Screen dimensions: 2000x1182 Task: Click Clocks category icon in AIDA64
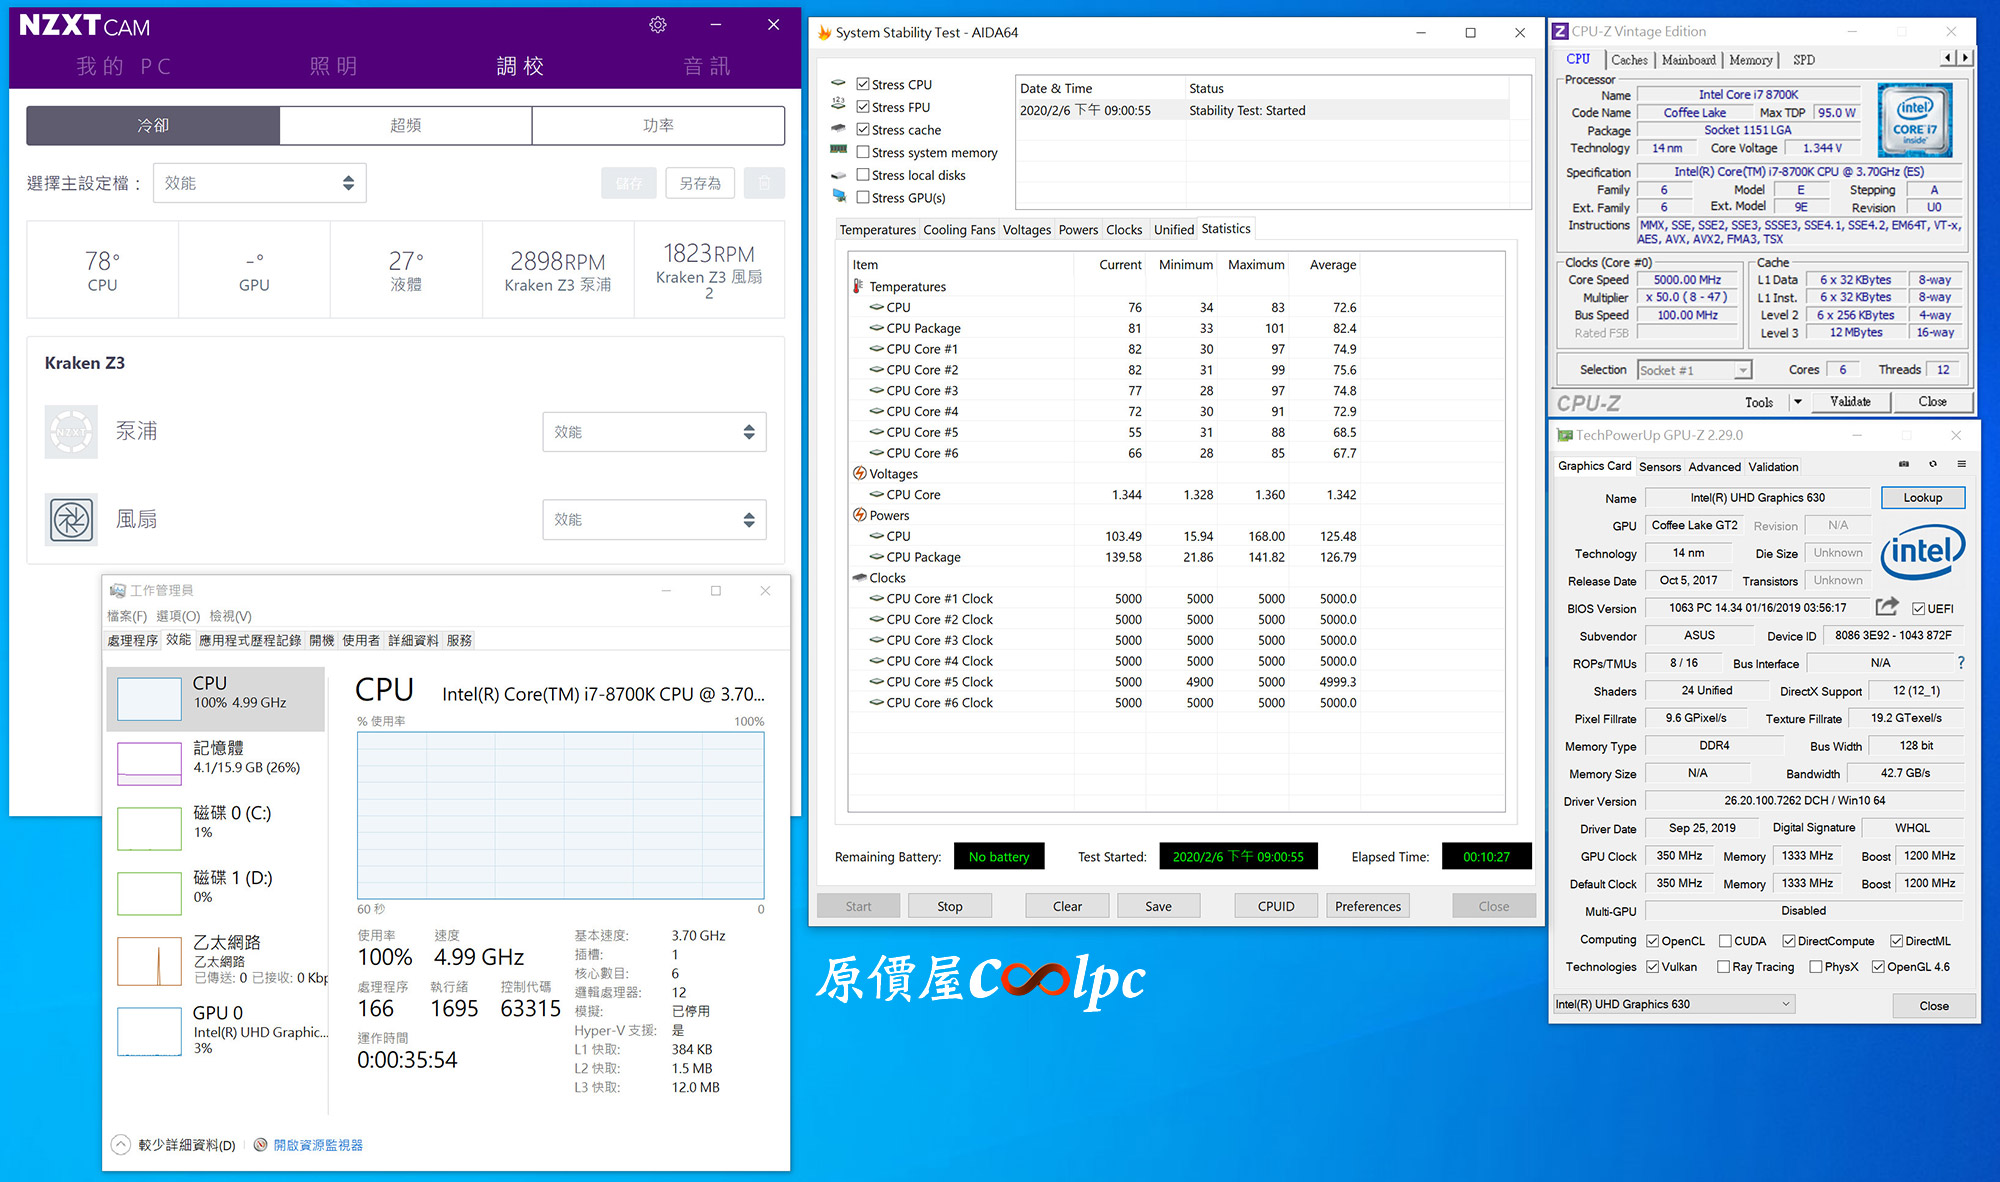click(859, 577)
